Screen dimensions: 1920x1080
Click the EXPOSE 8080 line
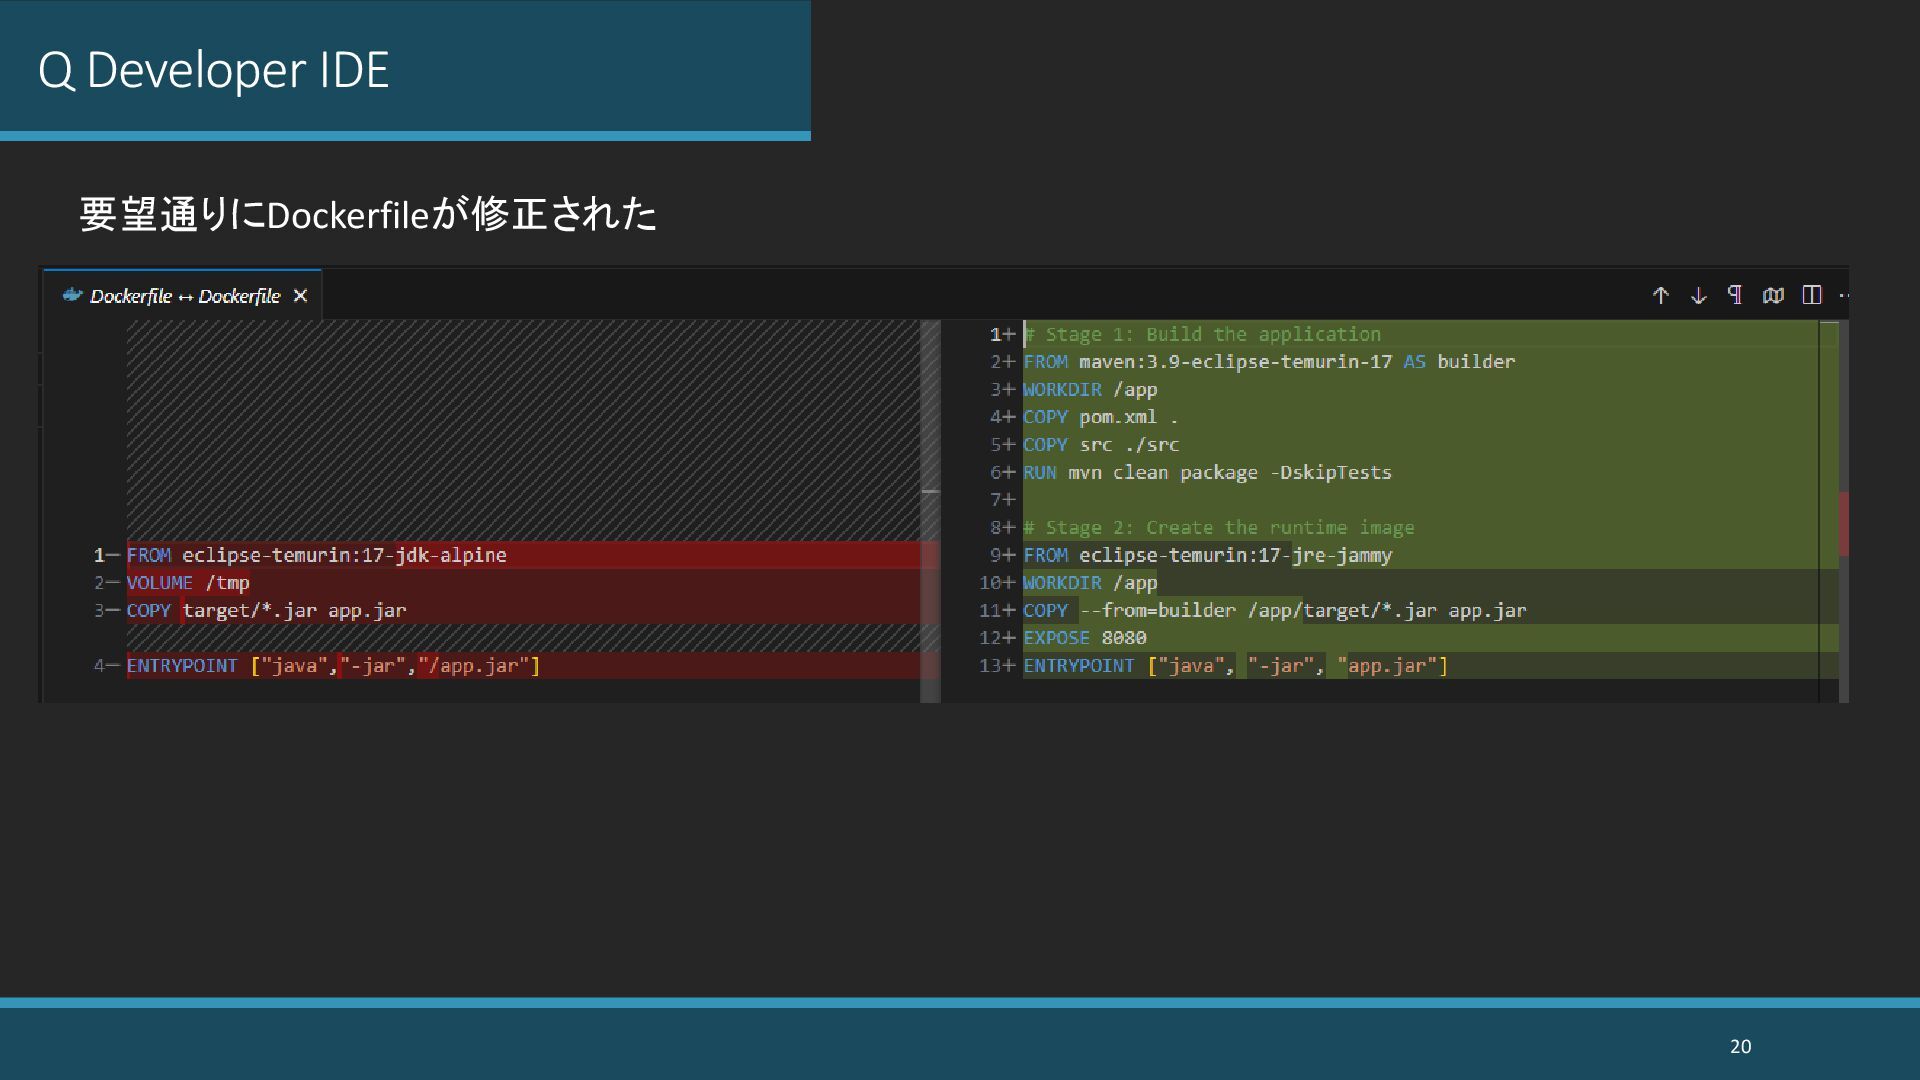[1085, 638]
